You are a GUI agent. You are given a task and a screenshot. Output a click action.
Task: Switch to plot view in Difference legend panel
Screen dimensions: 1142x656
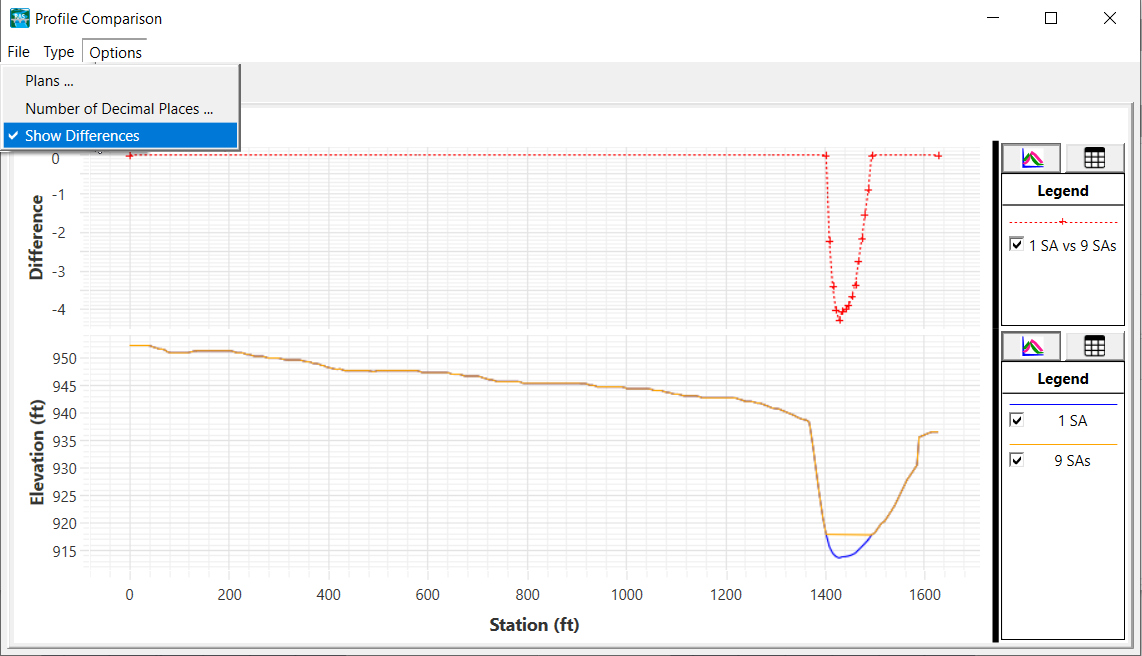point(1031,158)
